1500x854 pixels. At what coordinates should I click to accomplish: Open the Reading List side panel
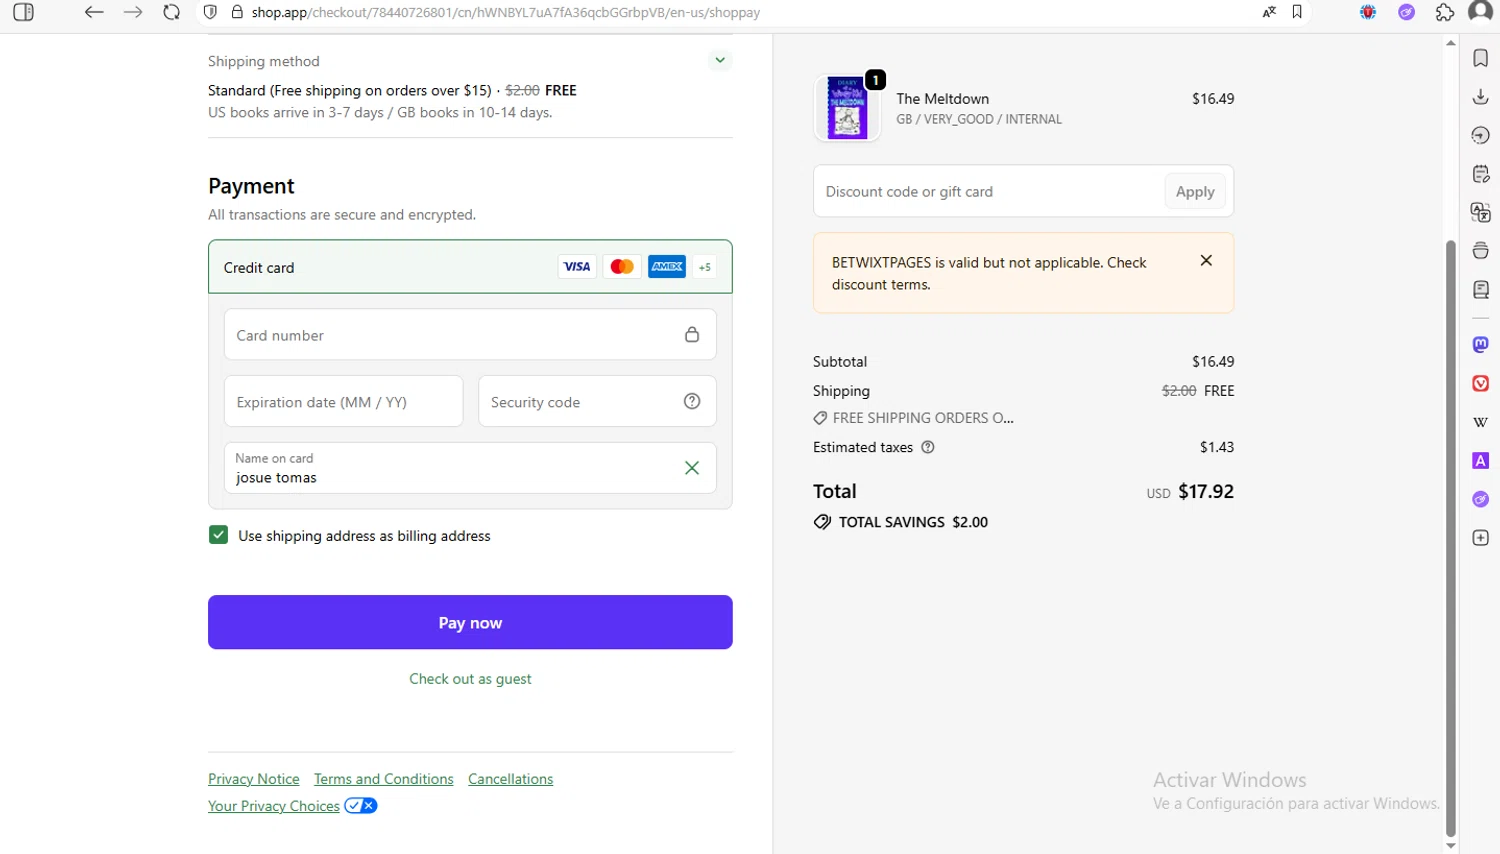[1481, 289]
